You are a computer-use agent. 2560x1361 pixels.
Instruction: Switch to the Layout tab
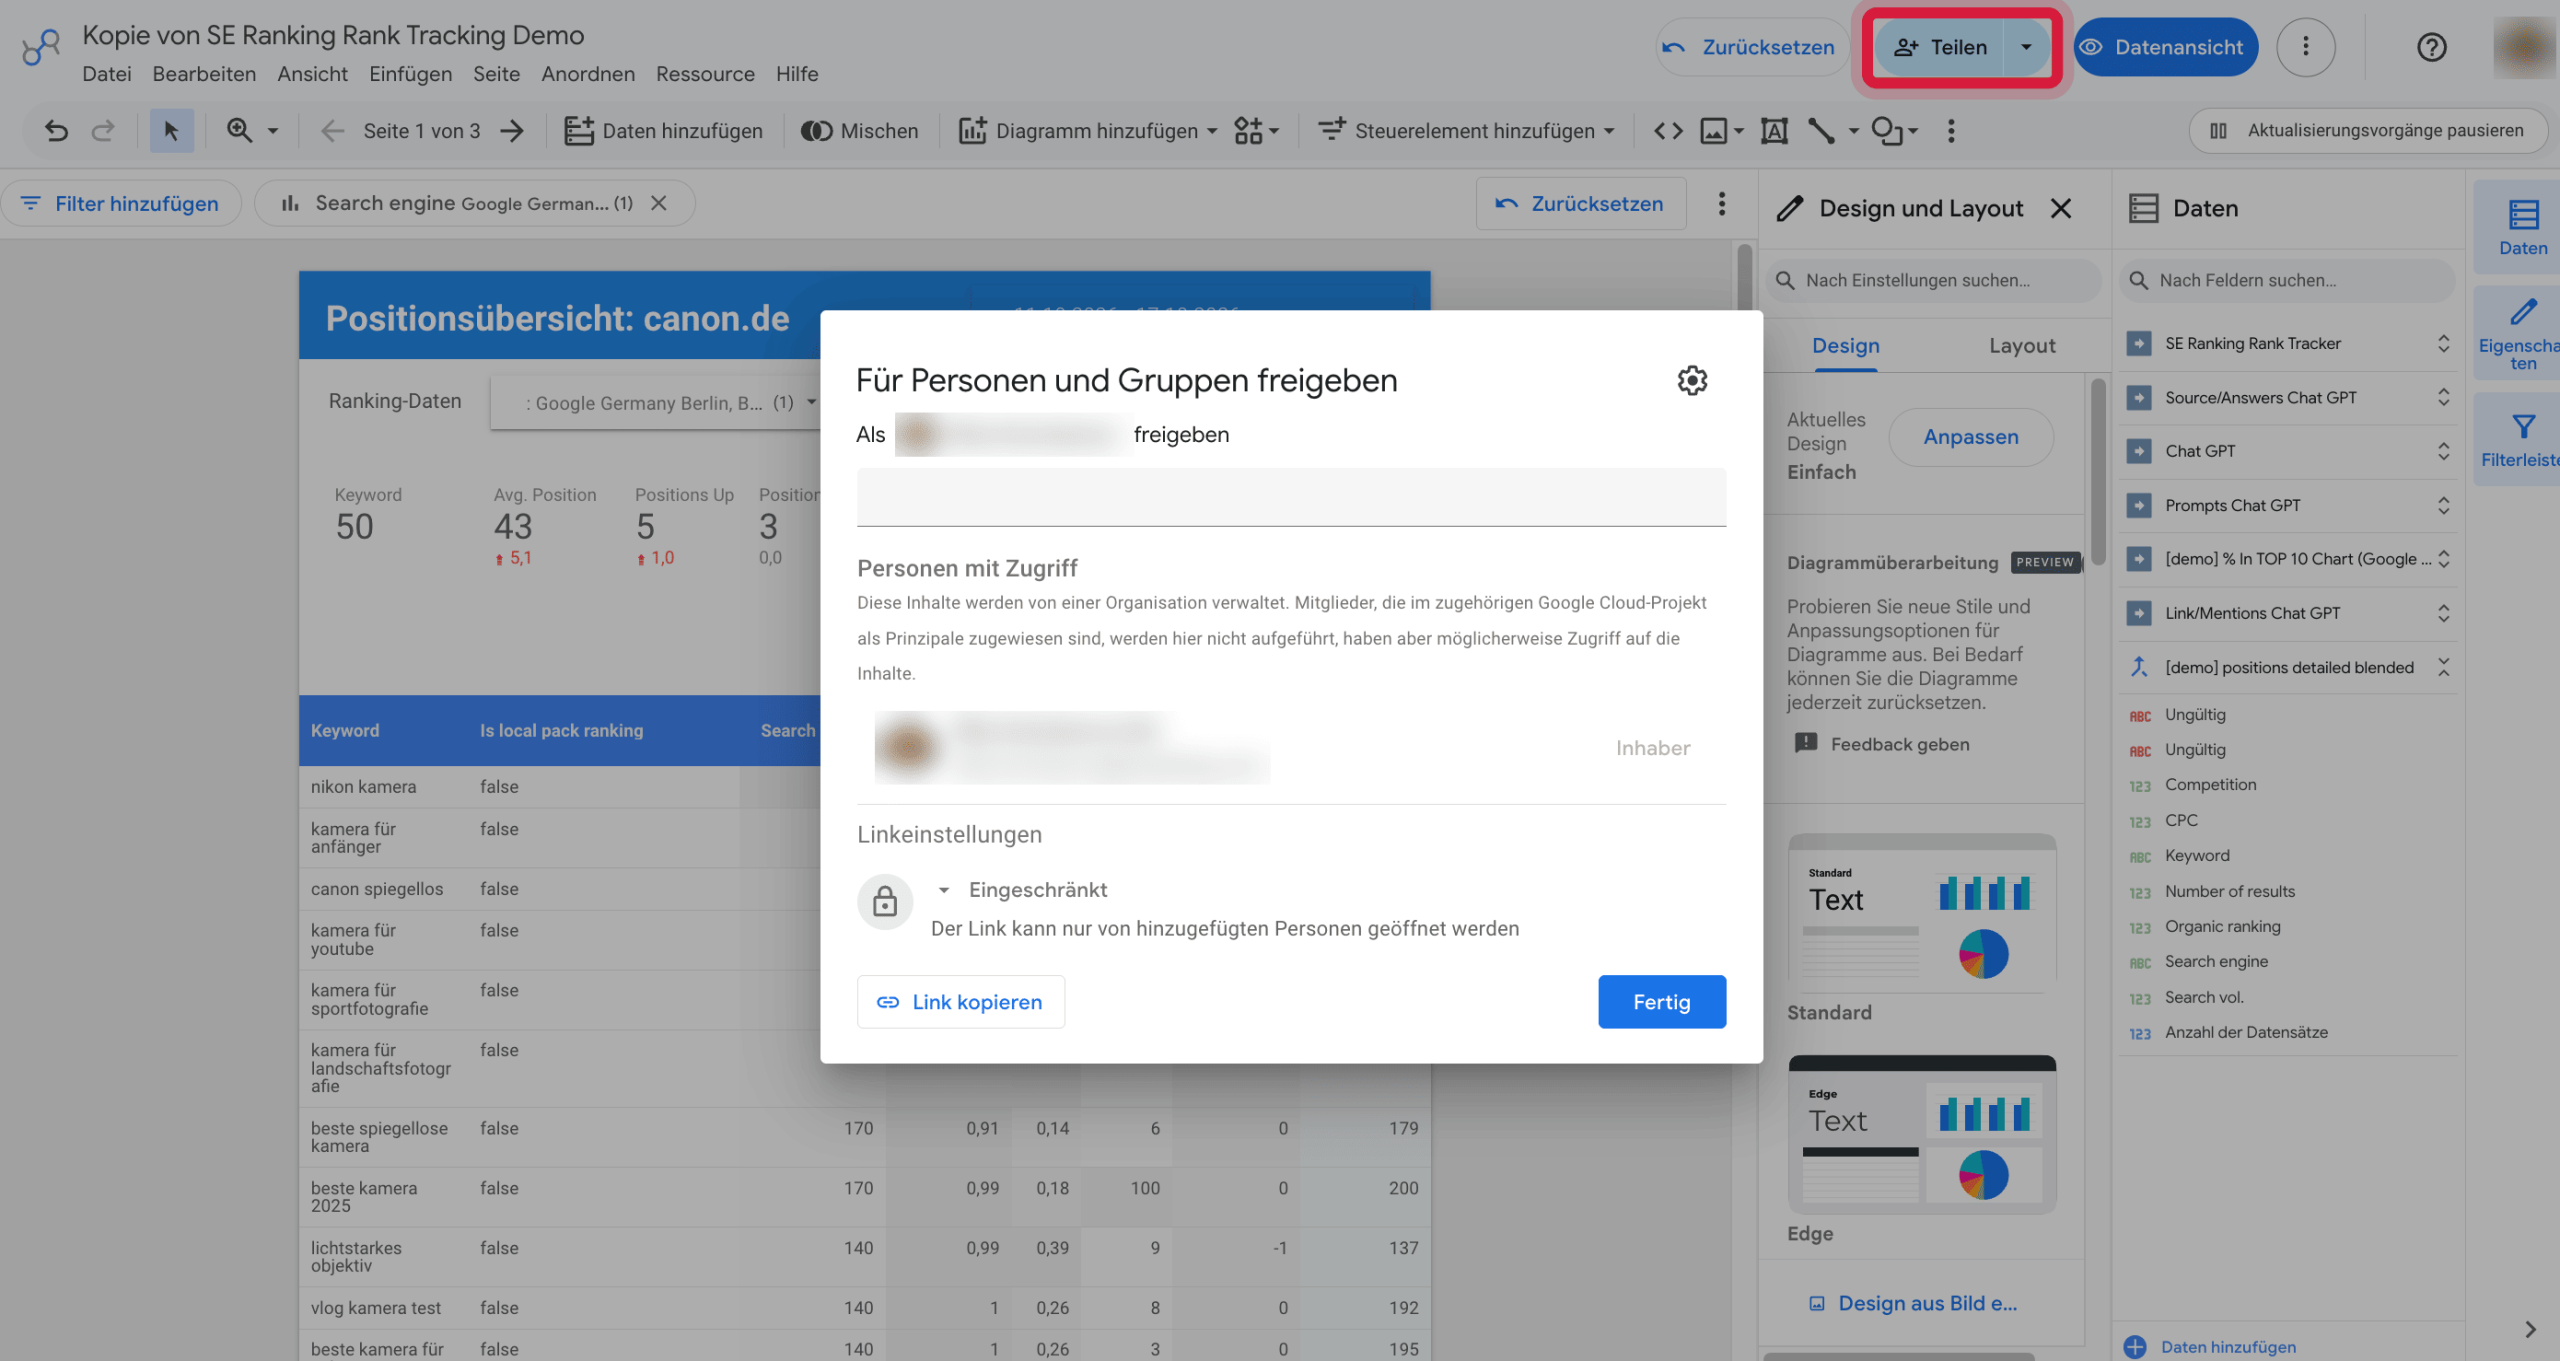point(2021,345)
